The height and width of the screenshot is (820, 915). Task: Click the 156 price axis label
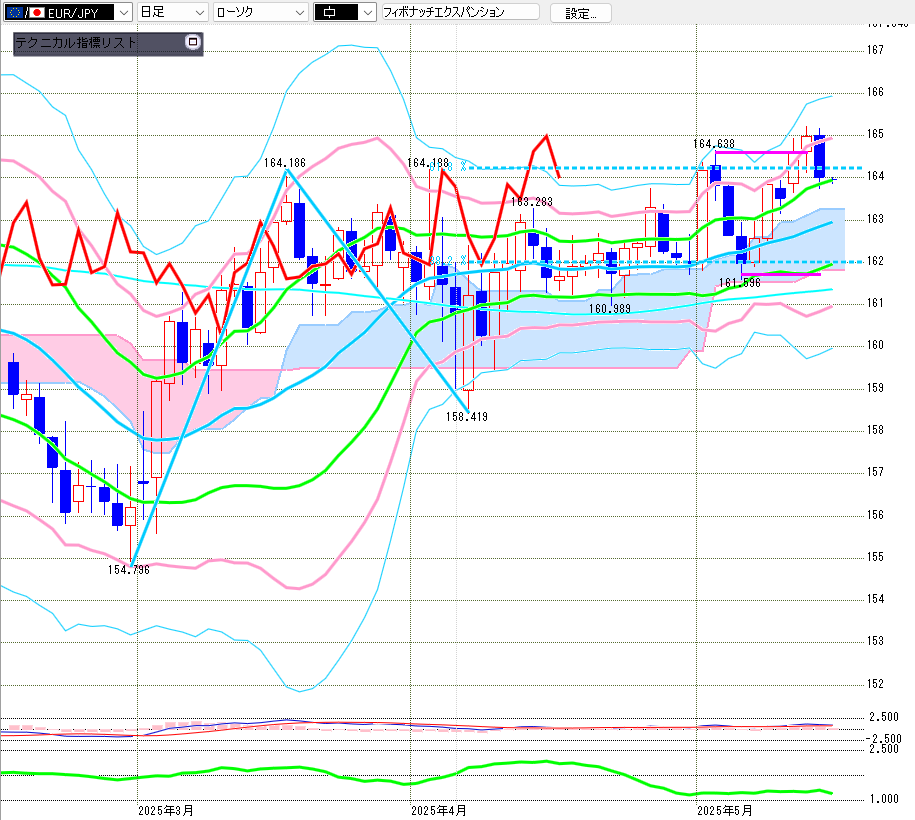coord(875,515)
